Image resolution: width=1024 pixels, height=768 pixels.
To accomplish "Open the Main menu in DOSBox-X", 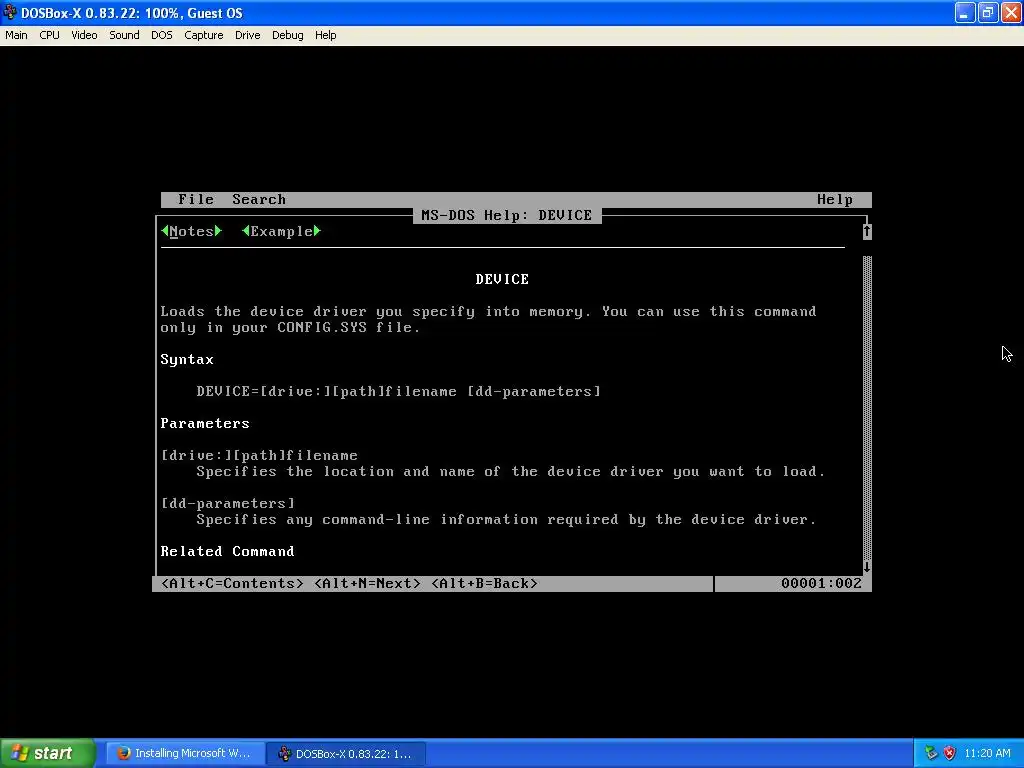I will [16, 35].
